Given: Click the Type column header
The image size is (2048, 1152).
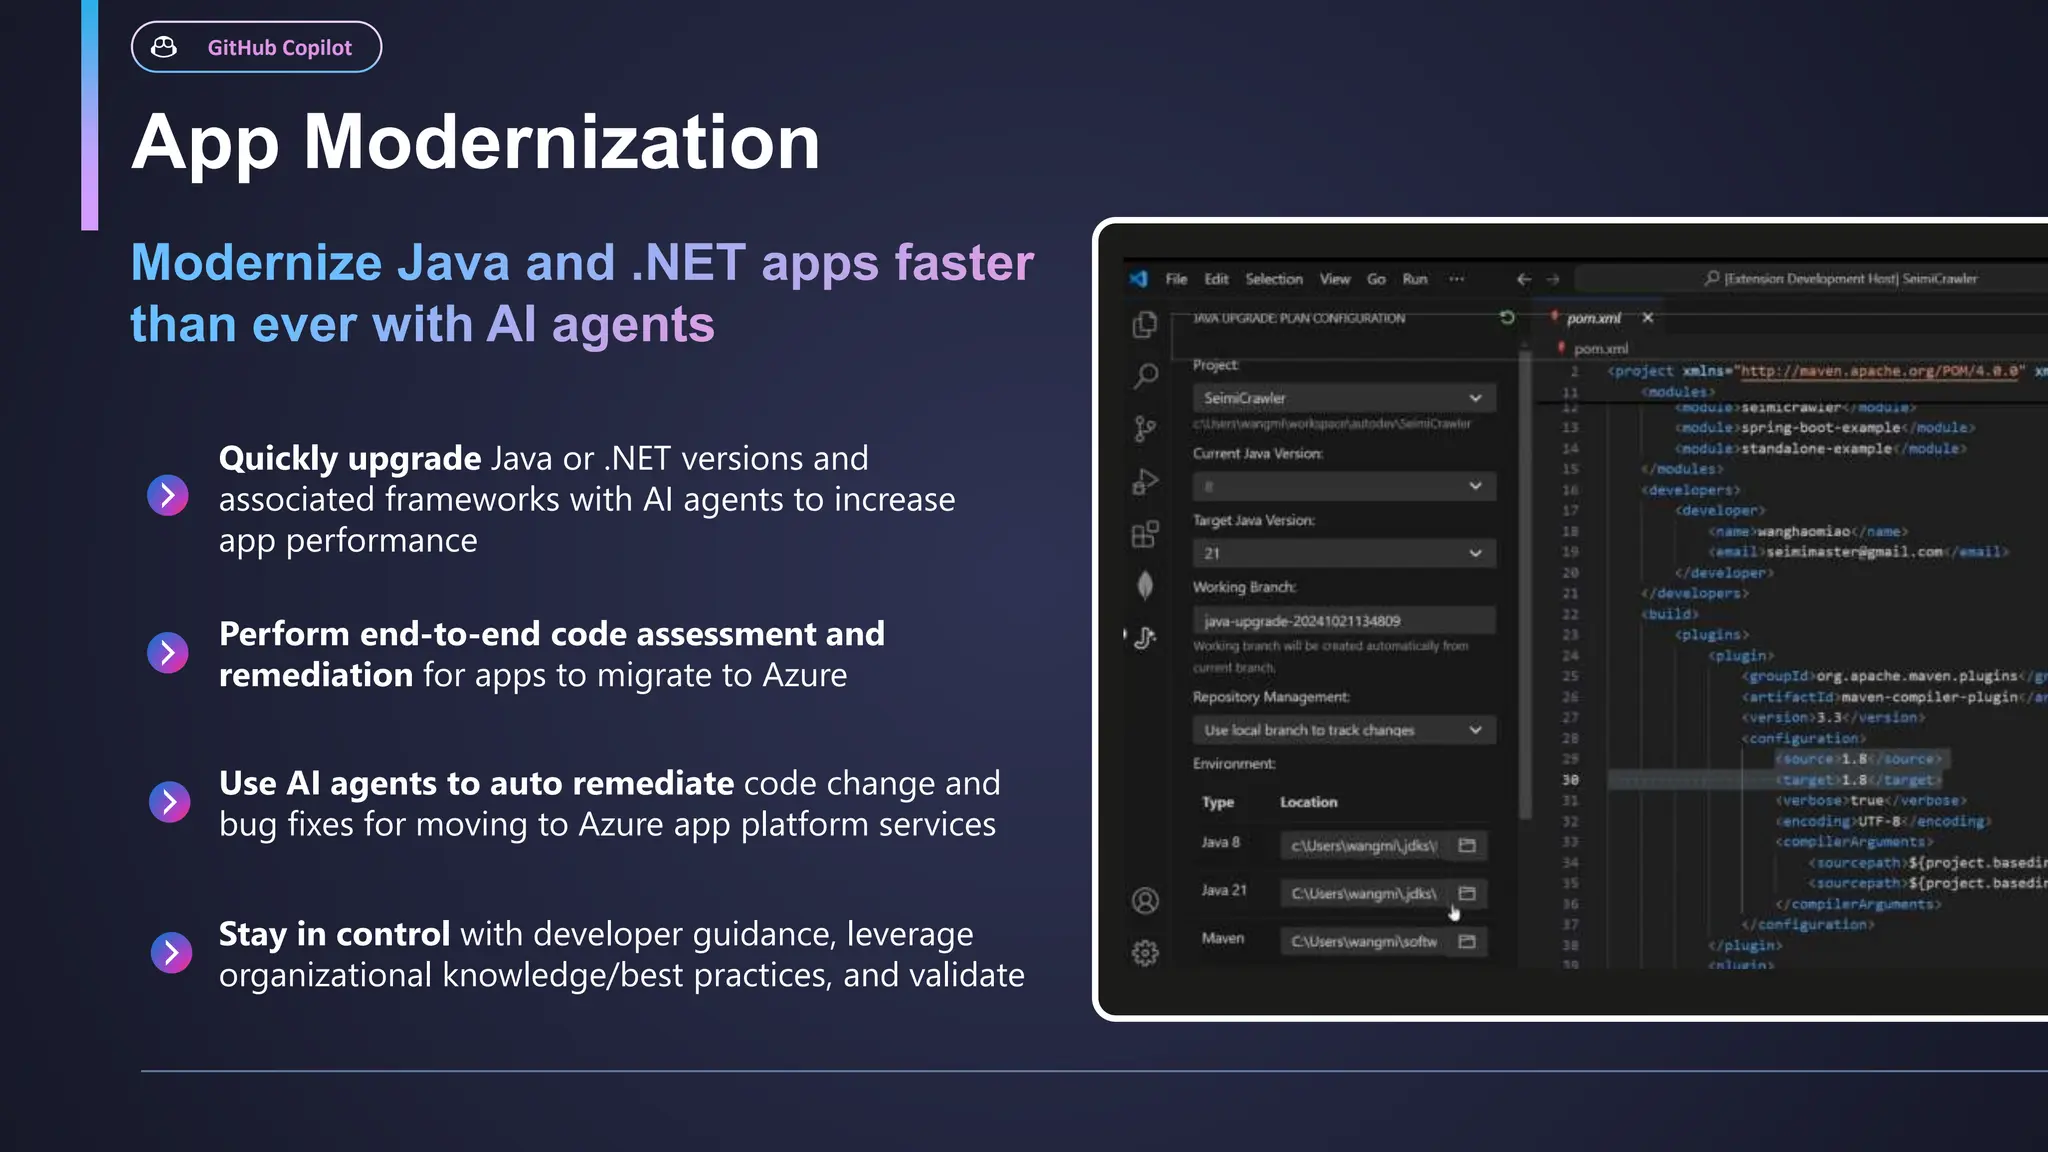Looking at the screenshot, I should [x=1218, y=802].
